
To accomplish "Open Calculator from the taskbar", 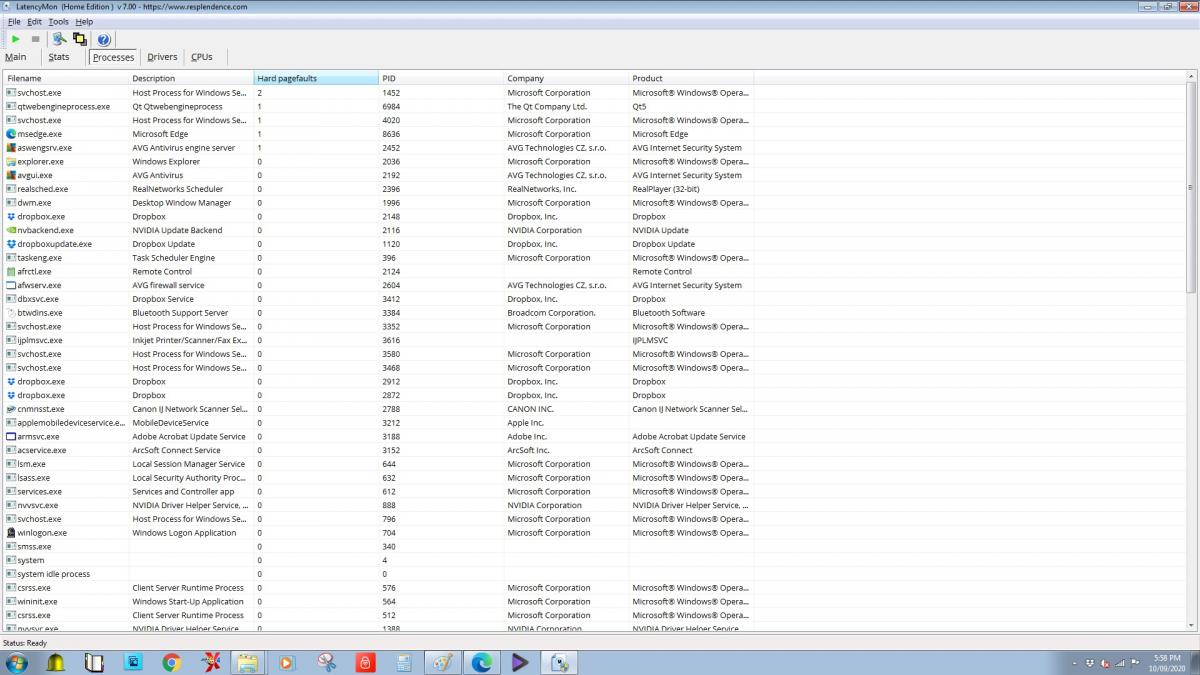I will pyautogui.click(x=404, y=662).
